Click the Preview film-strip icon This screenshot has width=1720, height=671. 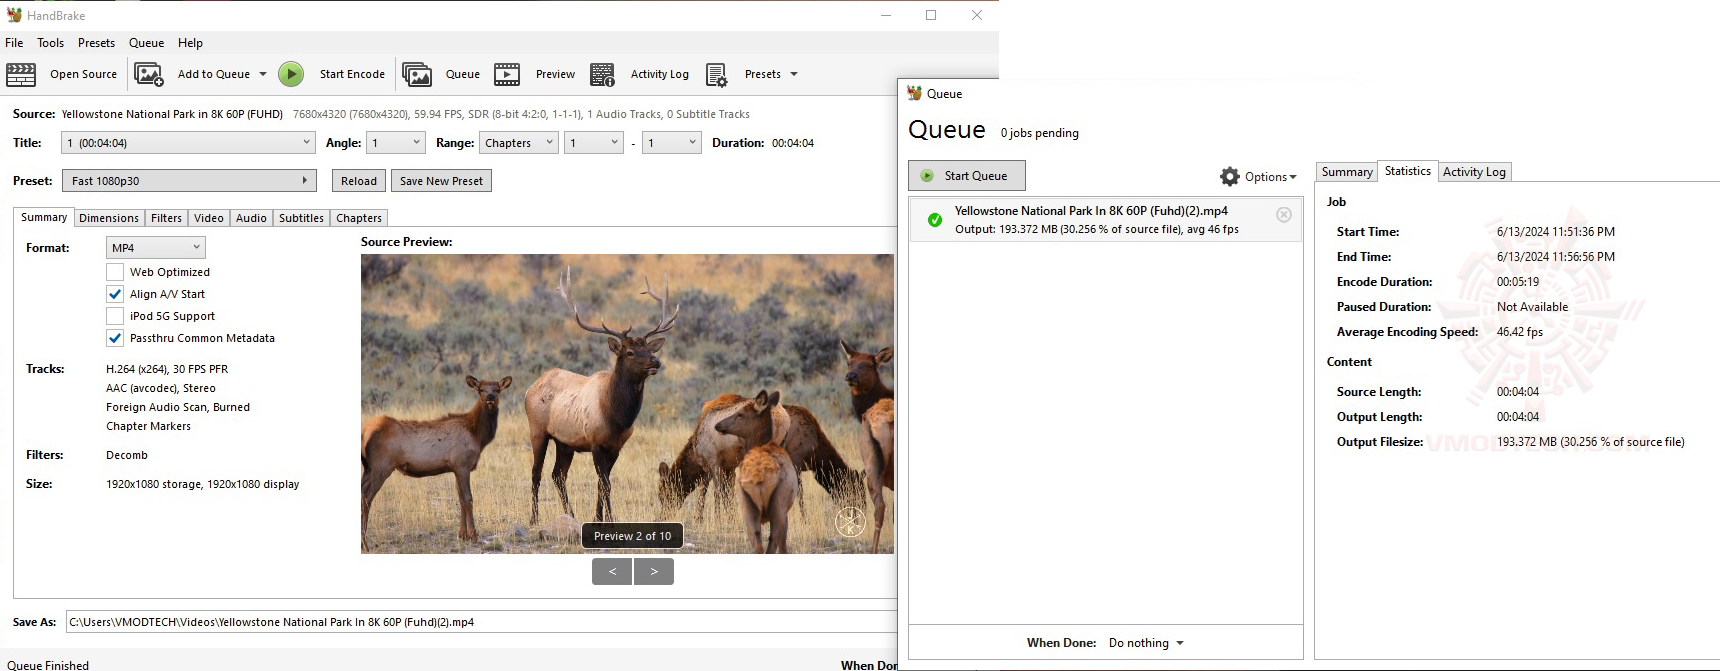(507, 74)
